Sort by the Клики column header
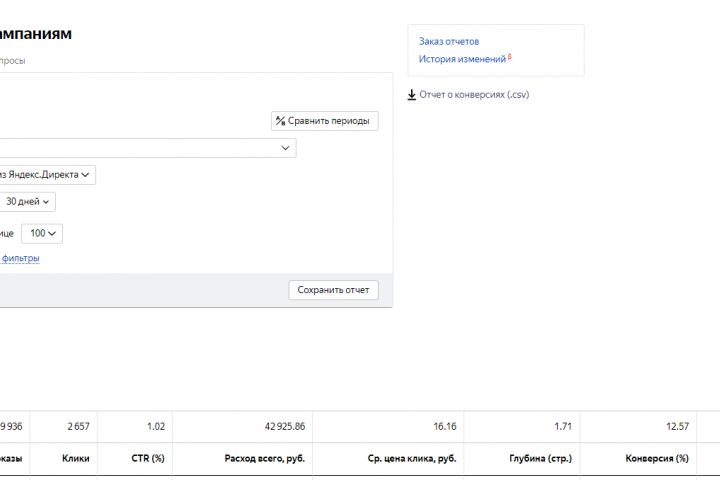 pos(77,458)
